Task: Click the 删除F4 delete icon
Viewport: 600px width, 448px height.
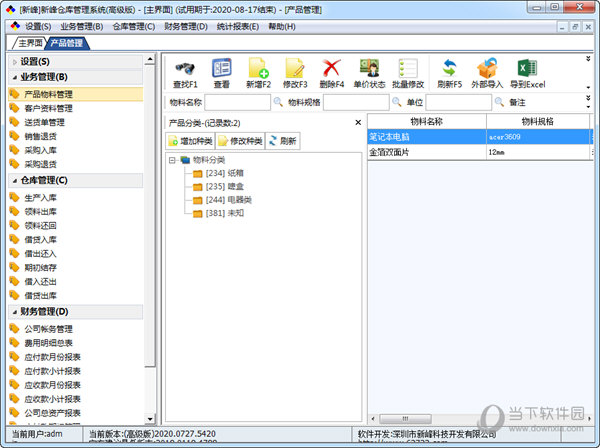Action: click(x=332, y=69)
